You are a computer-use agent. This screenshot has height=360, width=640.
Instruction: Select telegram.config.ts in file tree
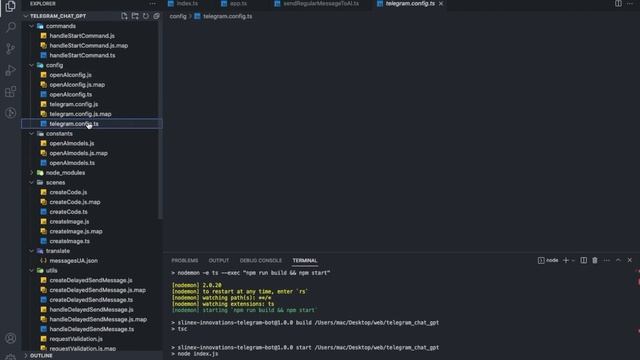tap(92, 124)
